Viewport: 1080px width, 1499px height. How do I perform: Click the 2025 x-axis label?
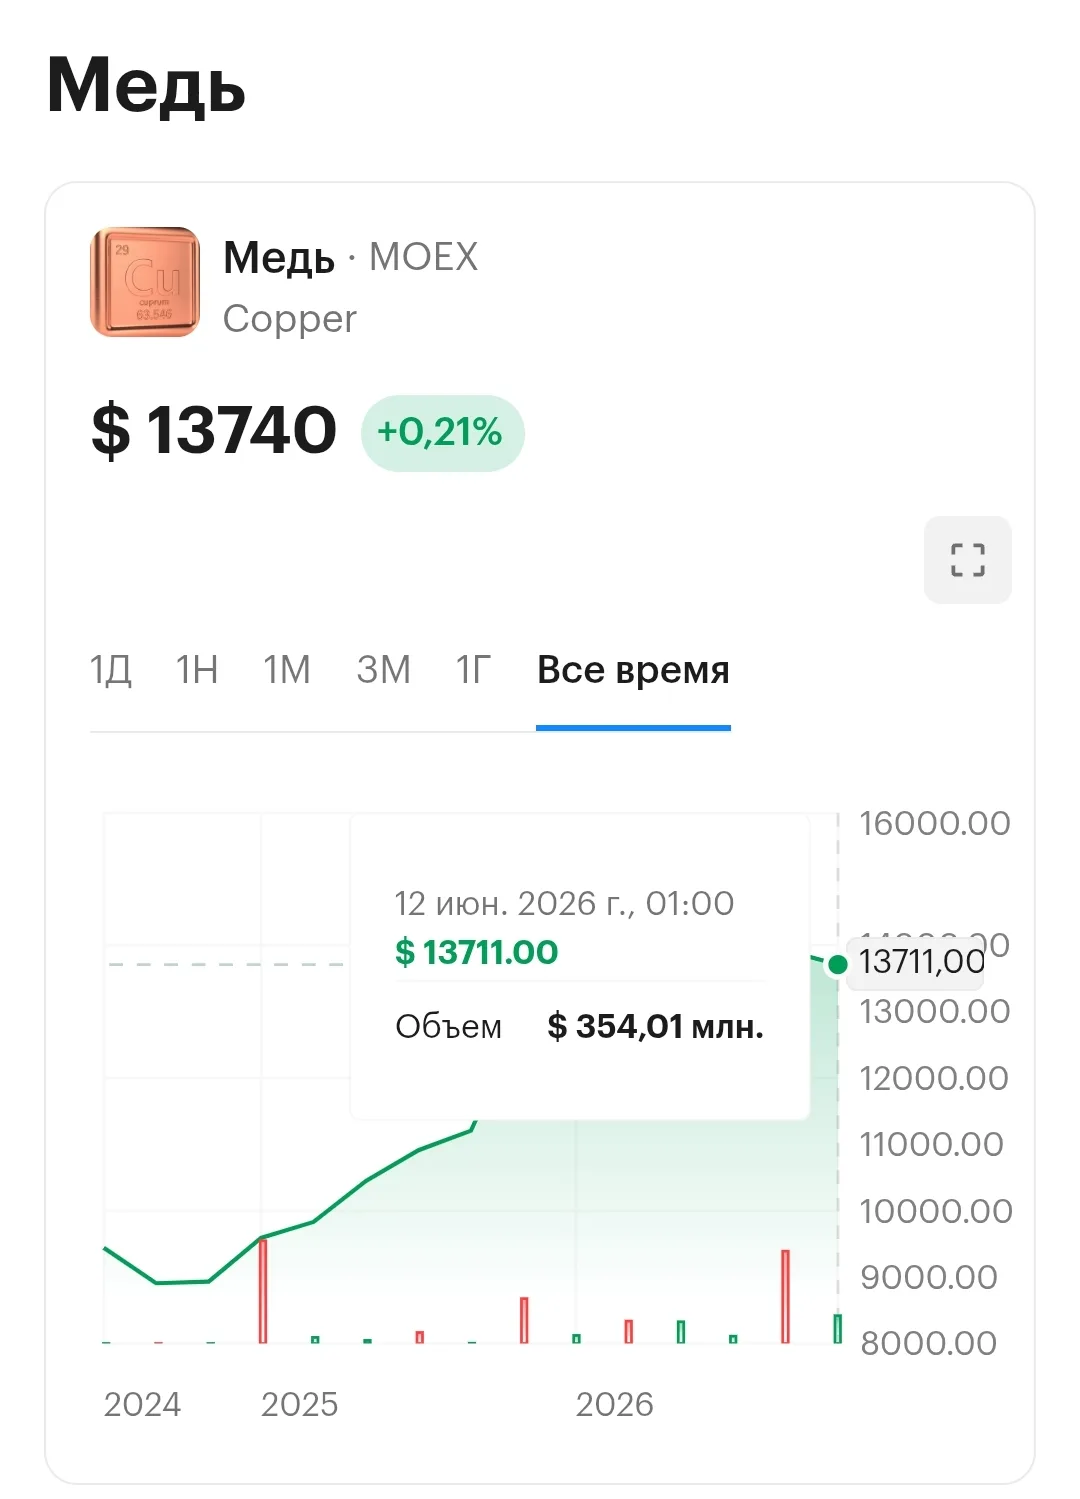pyautogui.click(x=299, y=1404)
